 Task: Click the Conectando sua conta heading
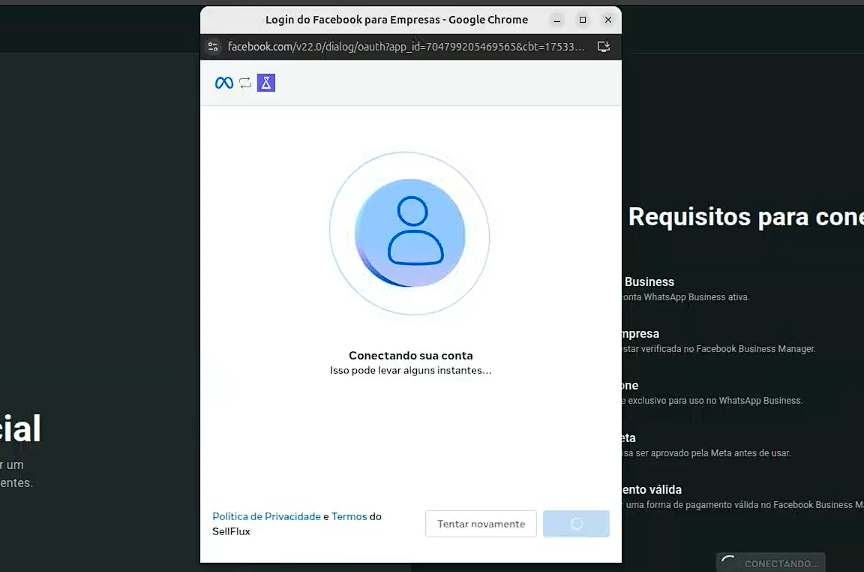click(410, 355)
